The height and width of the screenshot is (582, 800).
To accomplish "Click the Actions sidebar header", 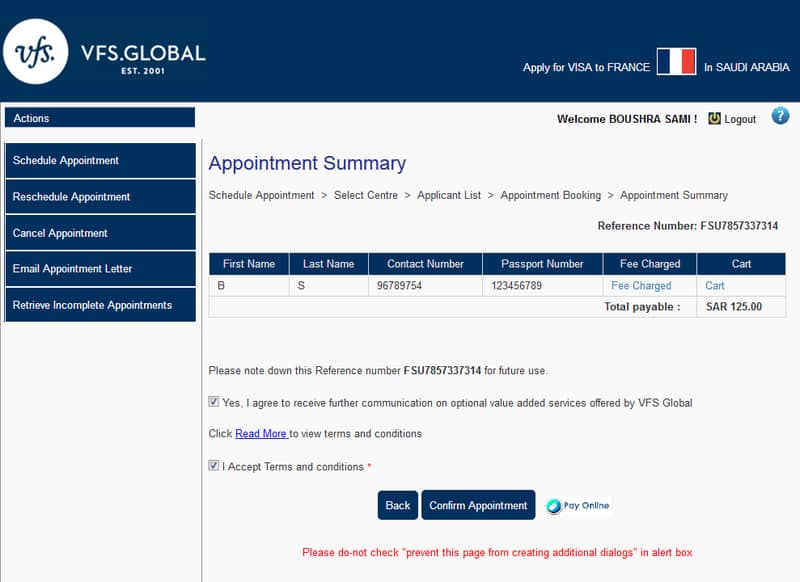I will point(100,118).
